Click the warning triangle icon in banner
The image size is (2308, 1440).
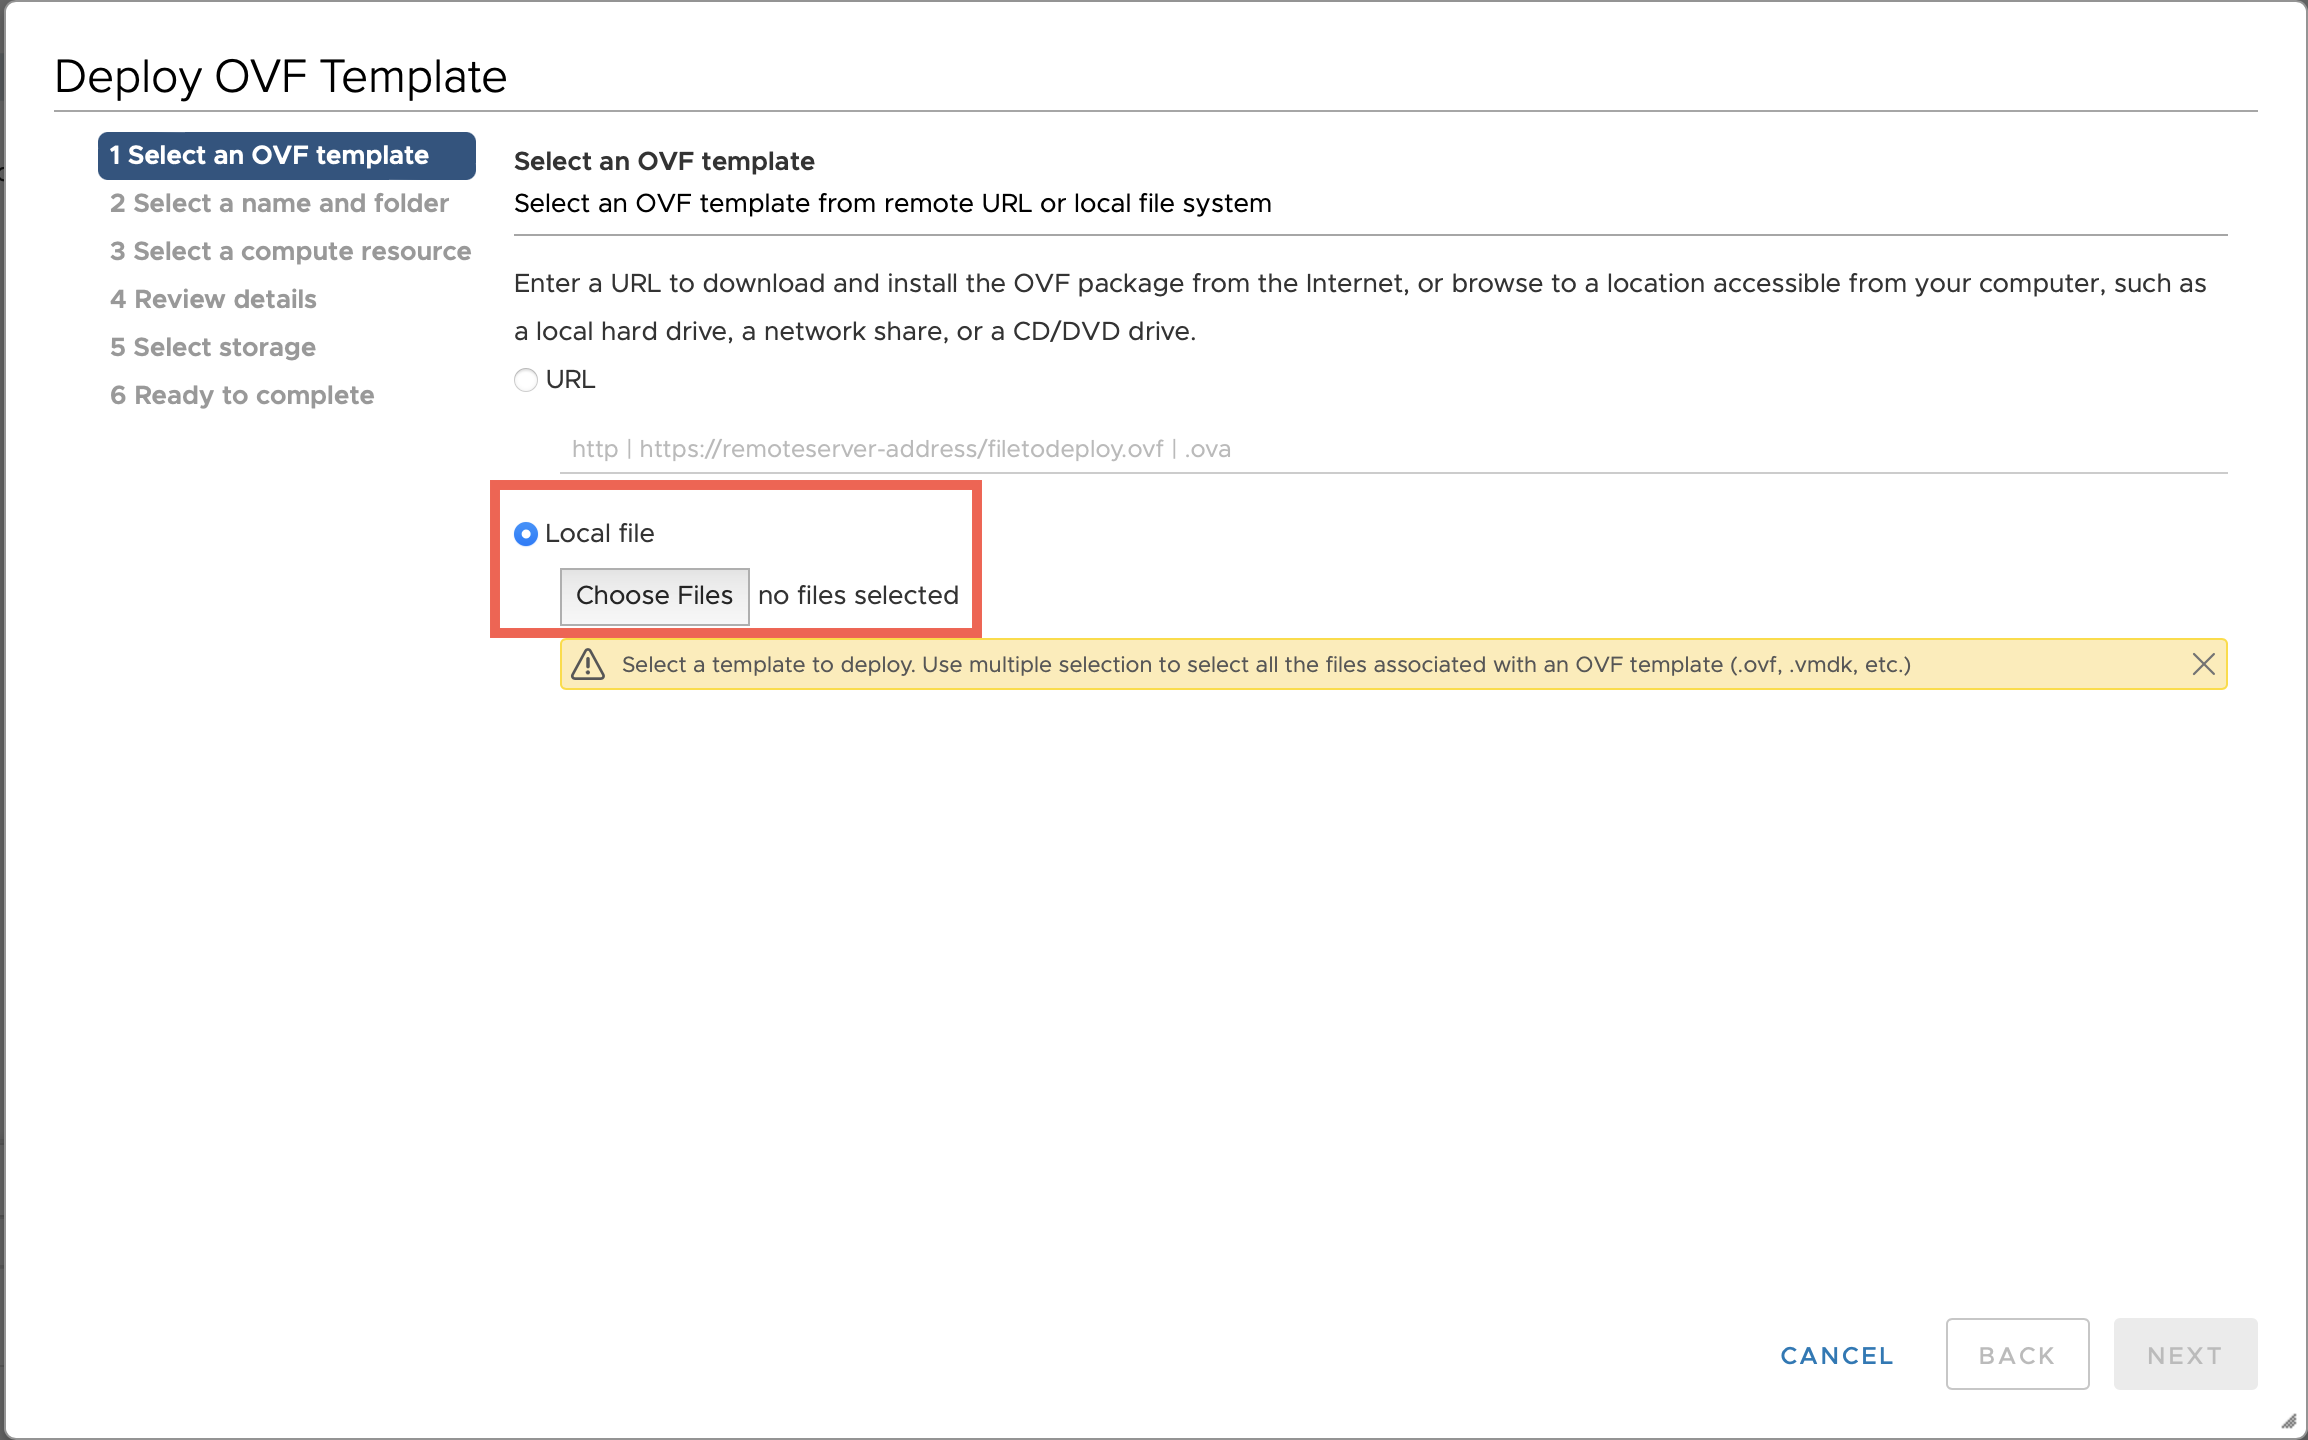(588, 664)
